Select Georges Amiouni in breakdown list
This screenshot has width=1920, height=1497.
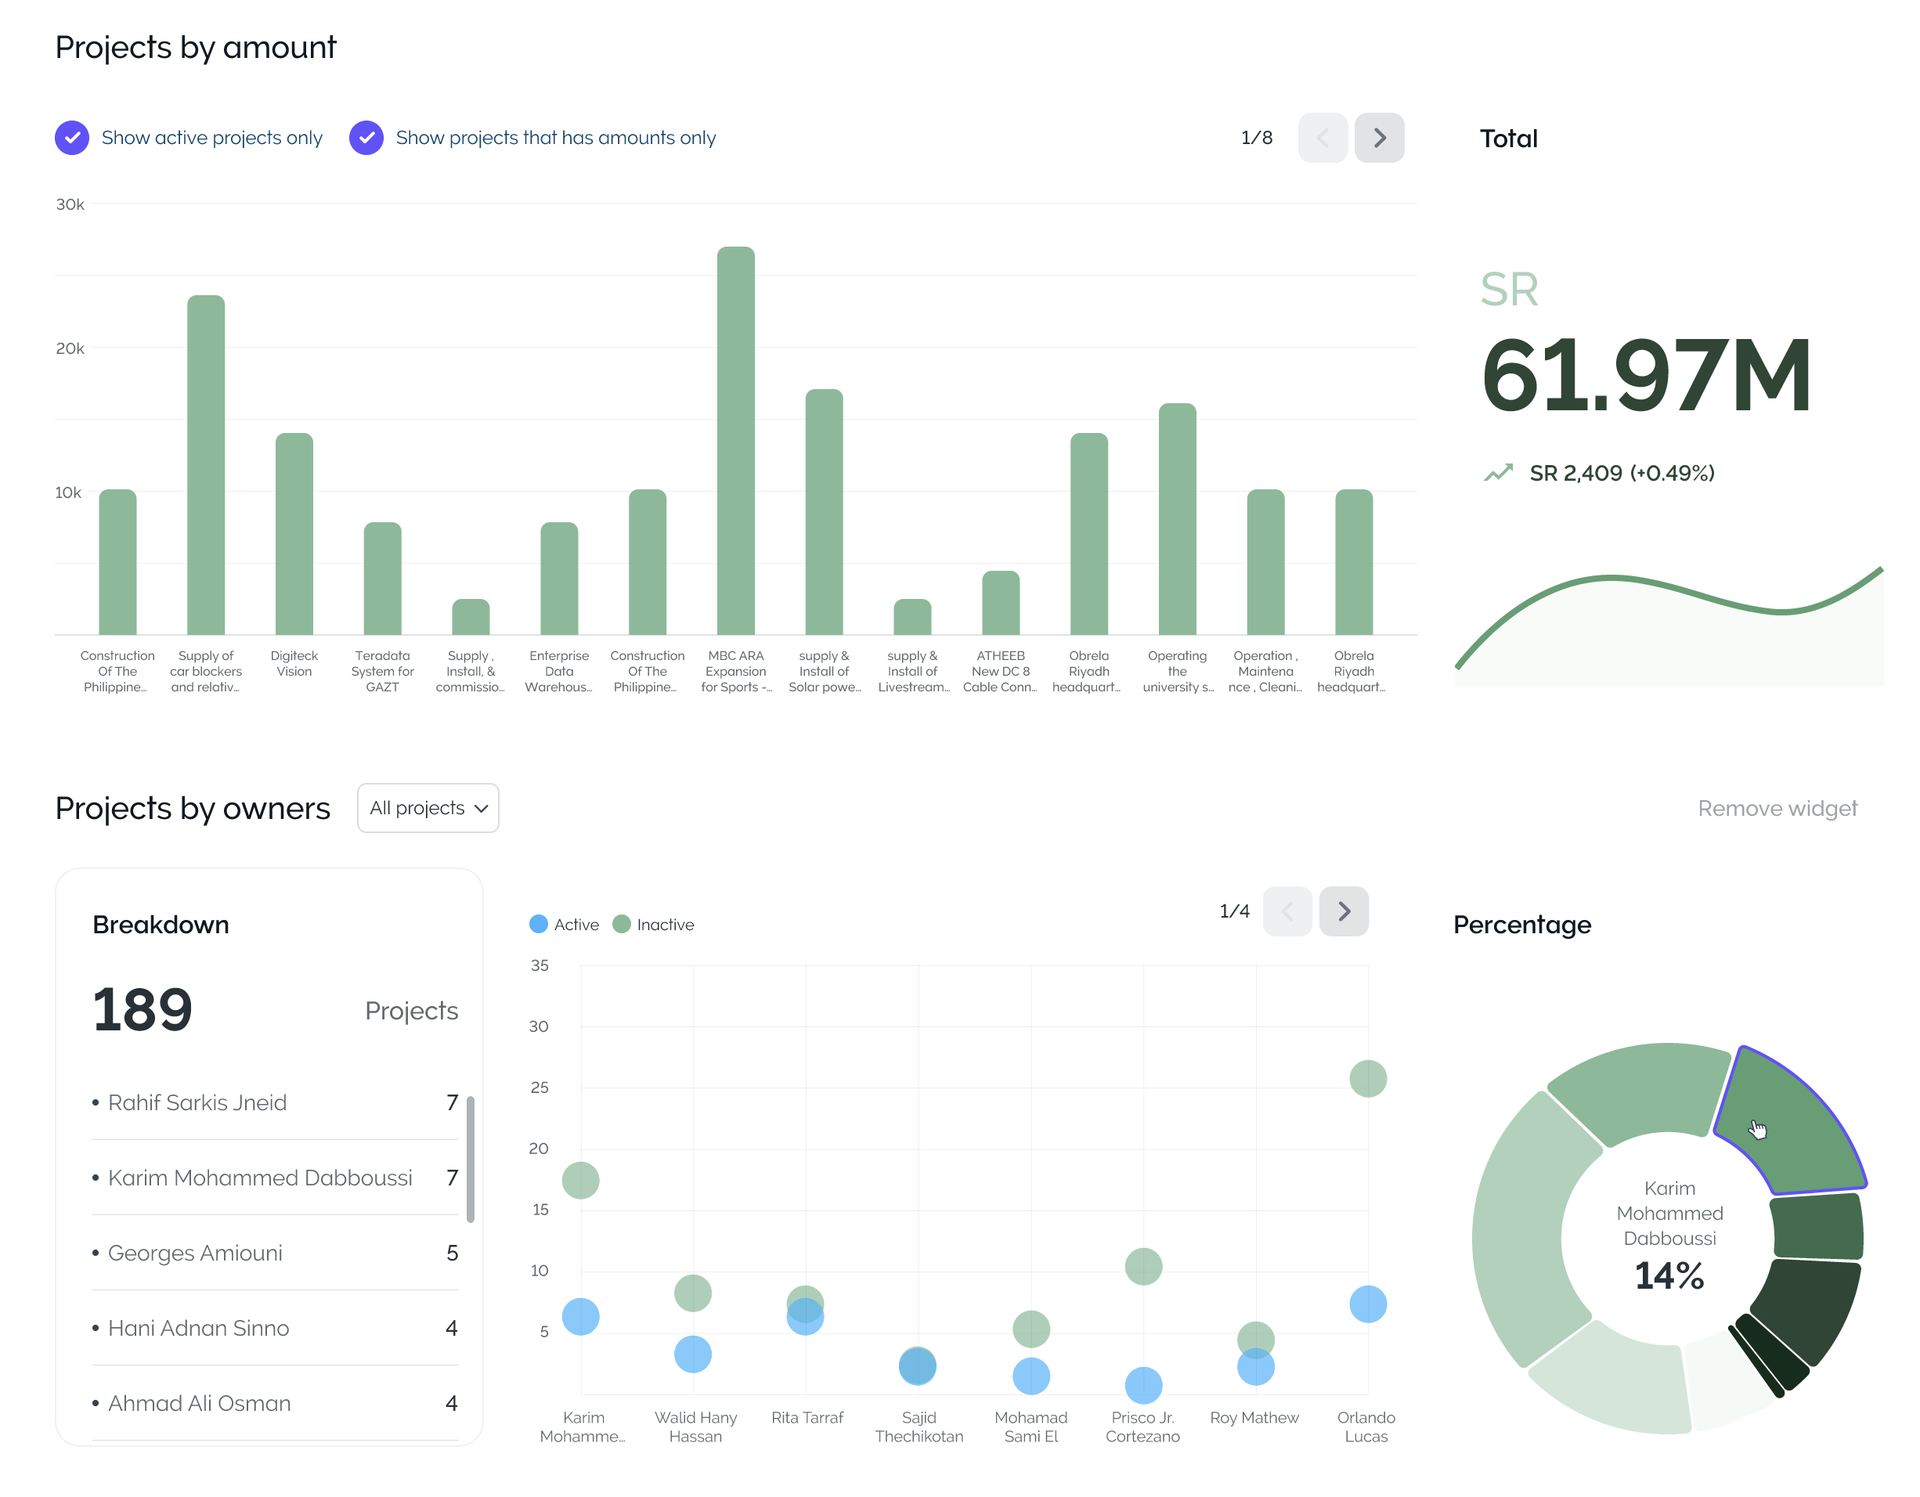[x=195, y=1253]
